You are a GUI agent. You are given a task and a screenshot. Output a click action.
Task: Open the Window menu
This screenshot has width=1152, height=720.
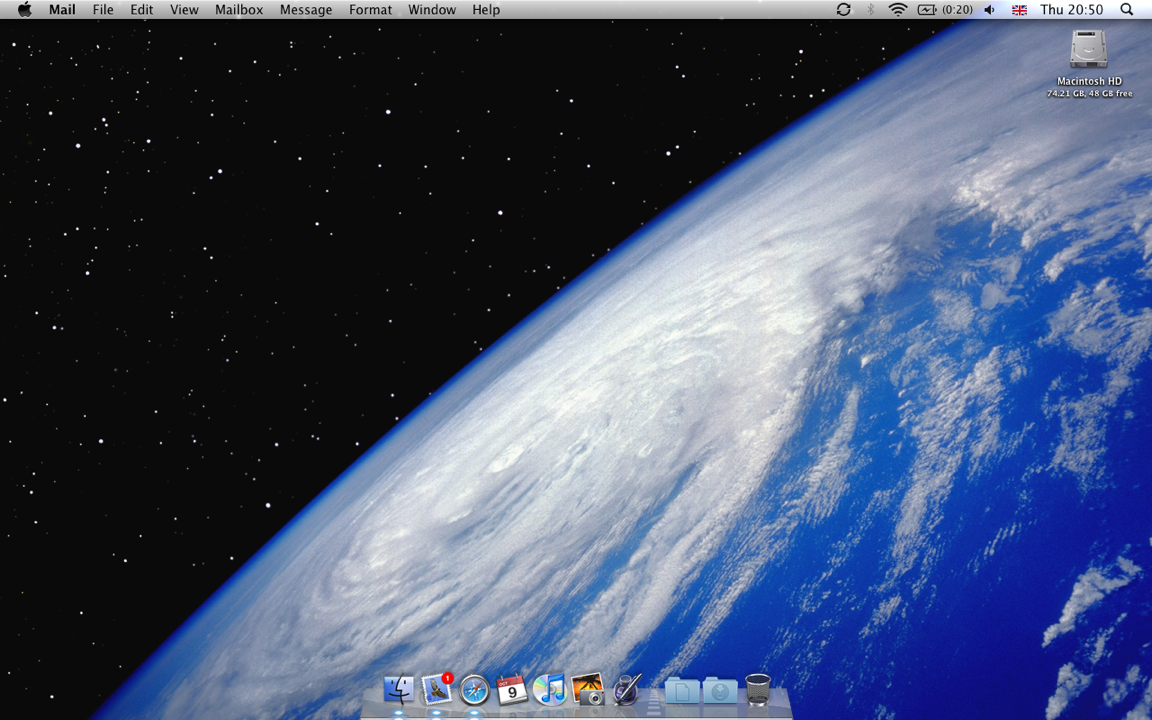(x=432, y=10)
